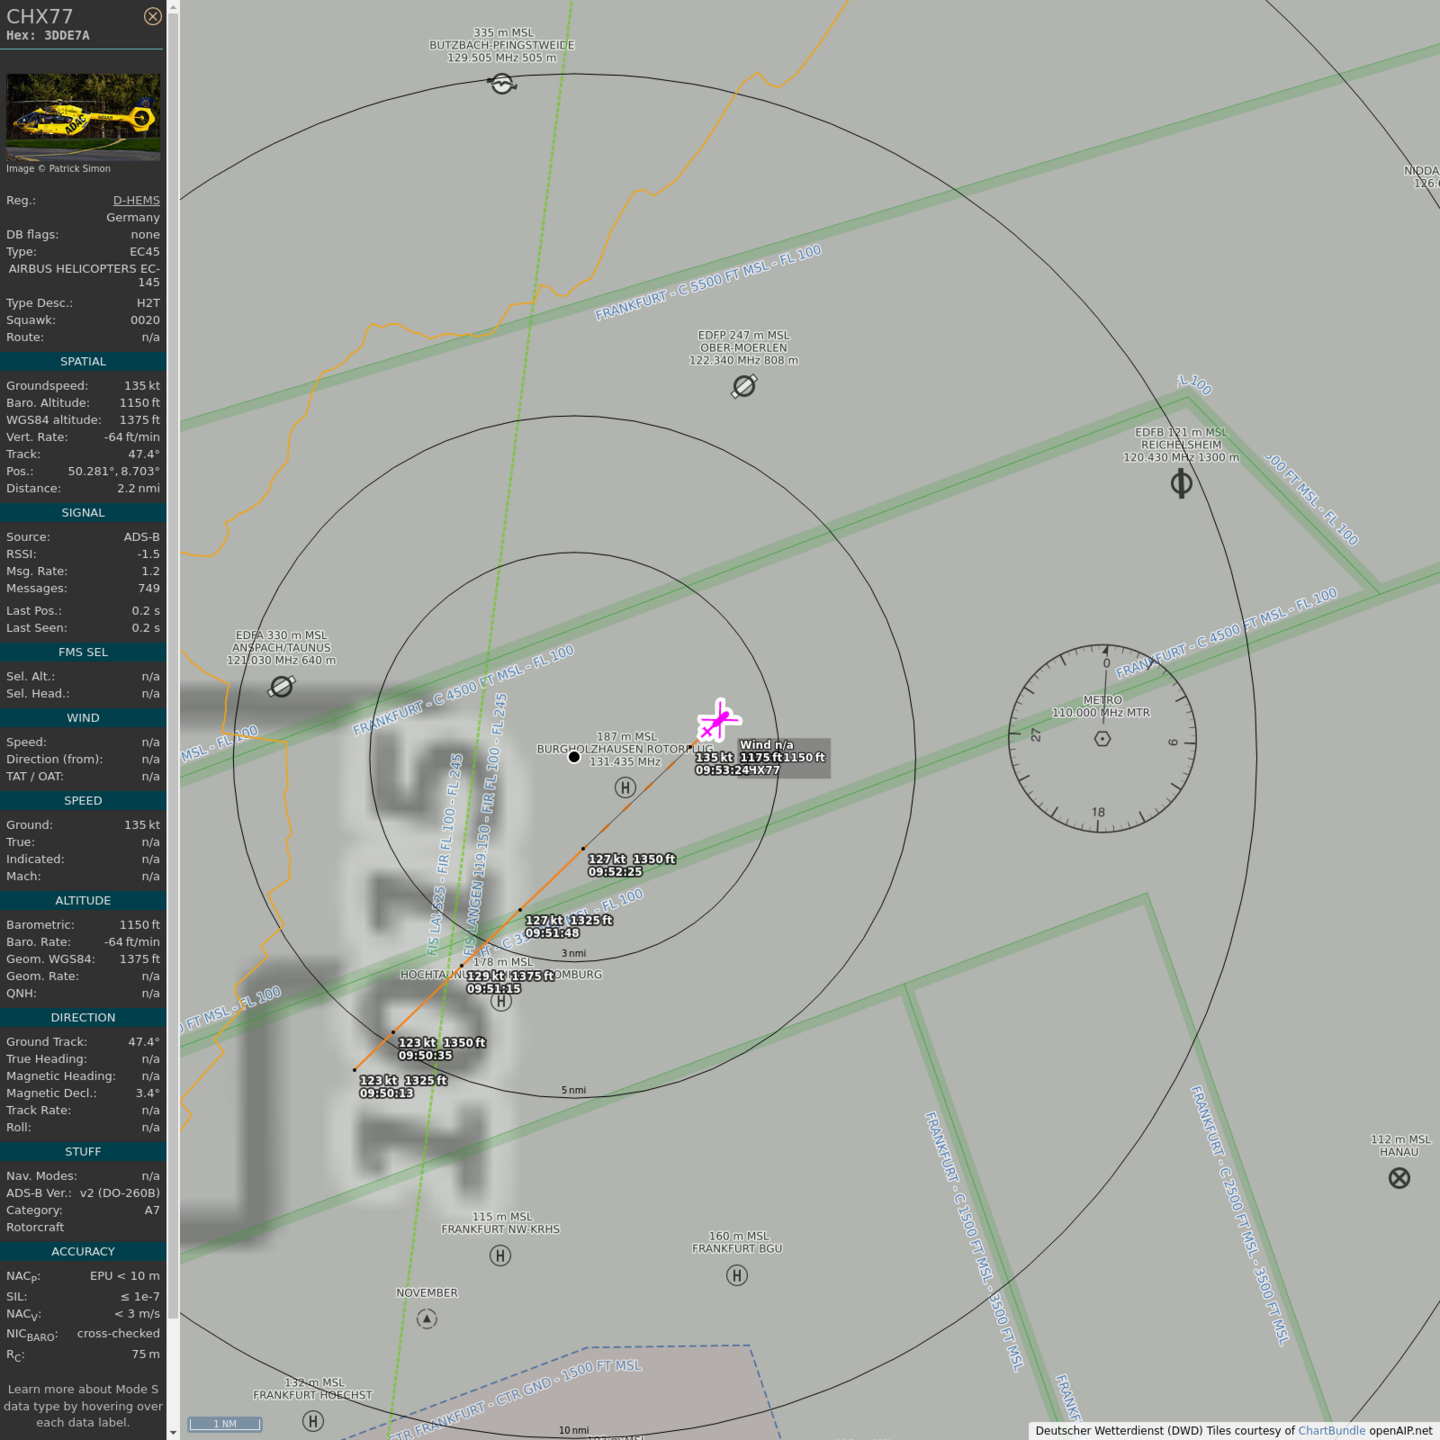Viewport: 1440px width, 1440px height.
Task: Click the NOVEMBER reporting point triangle
Action: (427, 1319)
